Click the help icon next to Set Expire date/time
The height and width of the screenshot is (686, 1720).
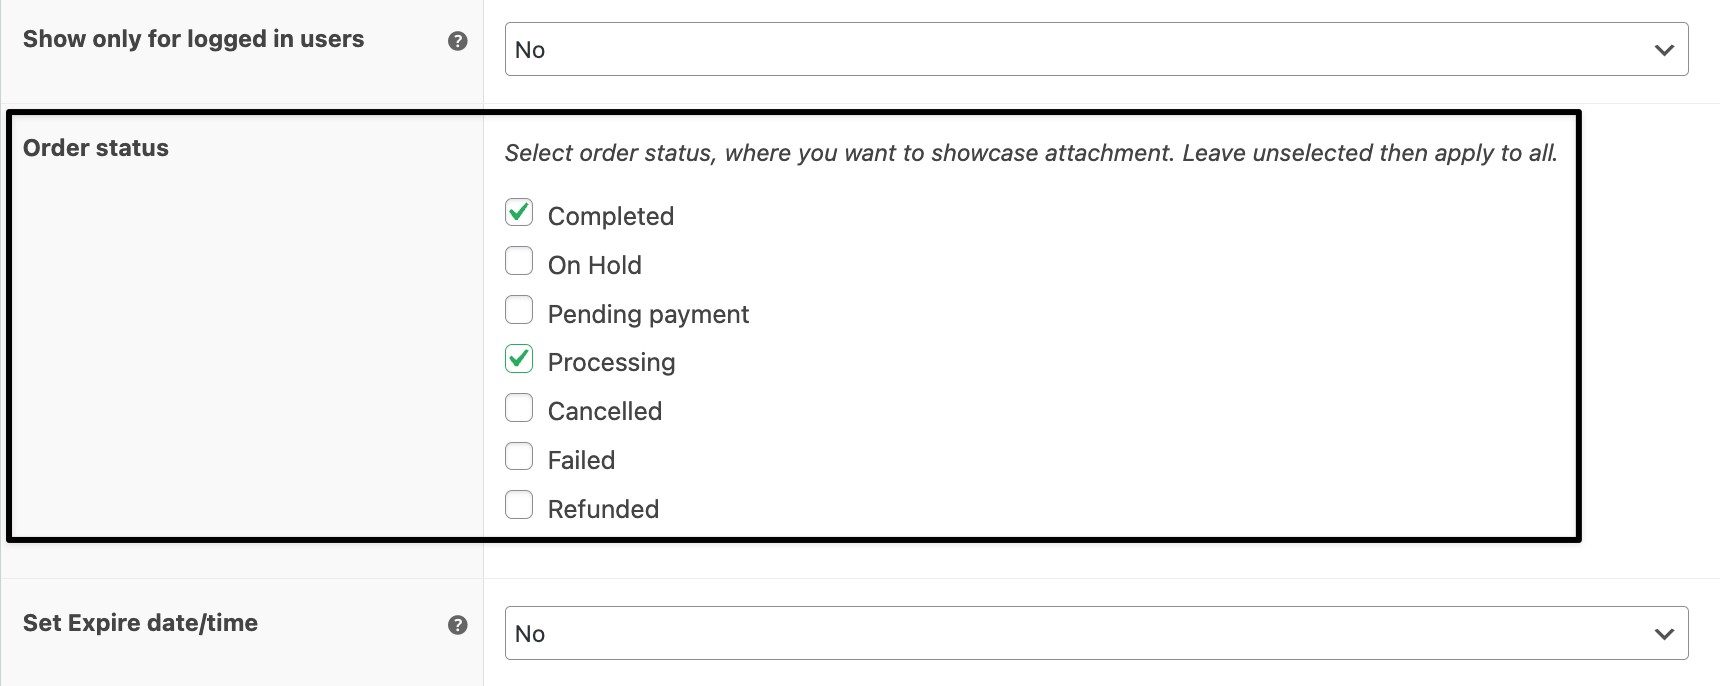pos(458,624)
